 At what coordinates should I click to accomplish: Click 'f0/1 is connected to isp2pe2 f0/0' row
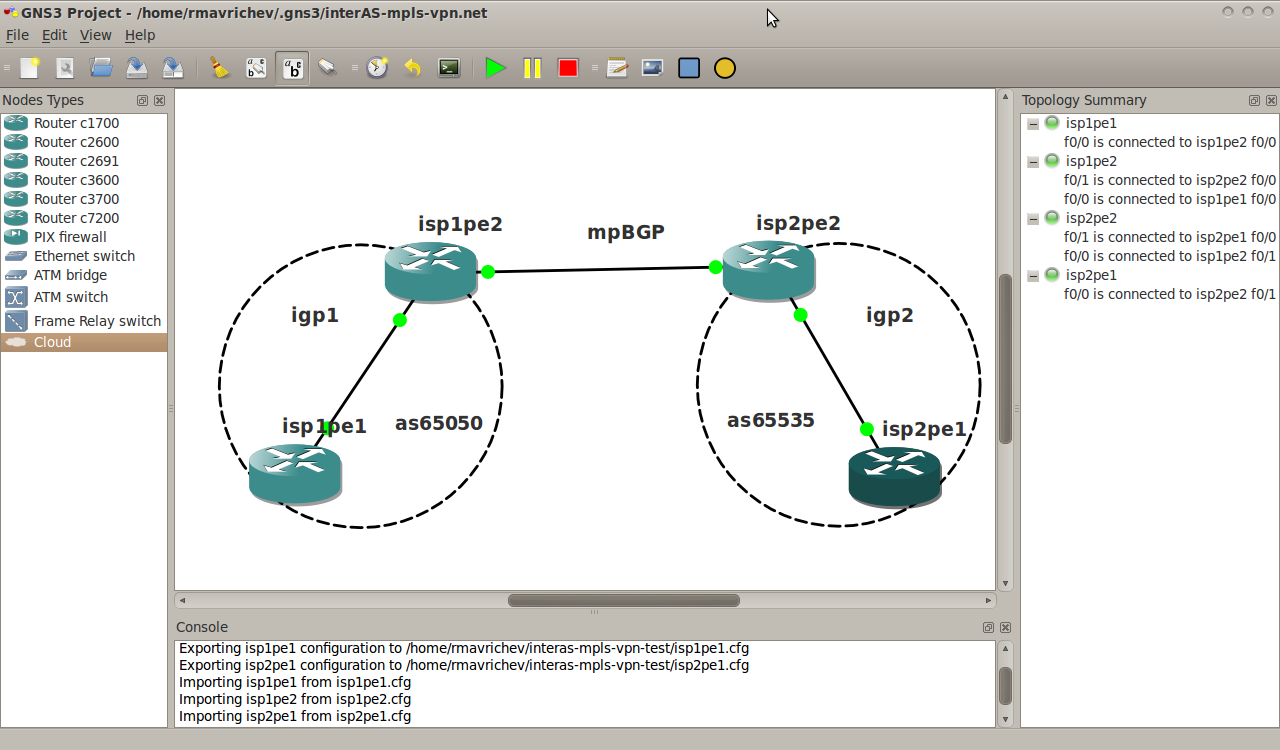point(1170,180)
